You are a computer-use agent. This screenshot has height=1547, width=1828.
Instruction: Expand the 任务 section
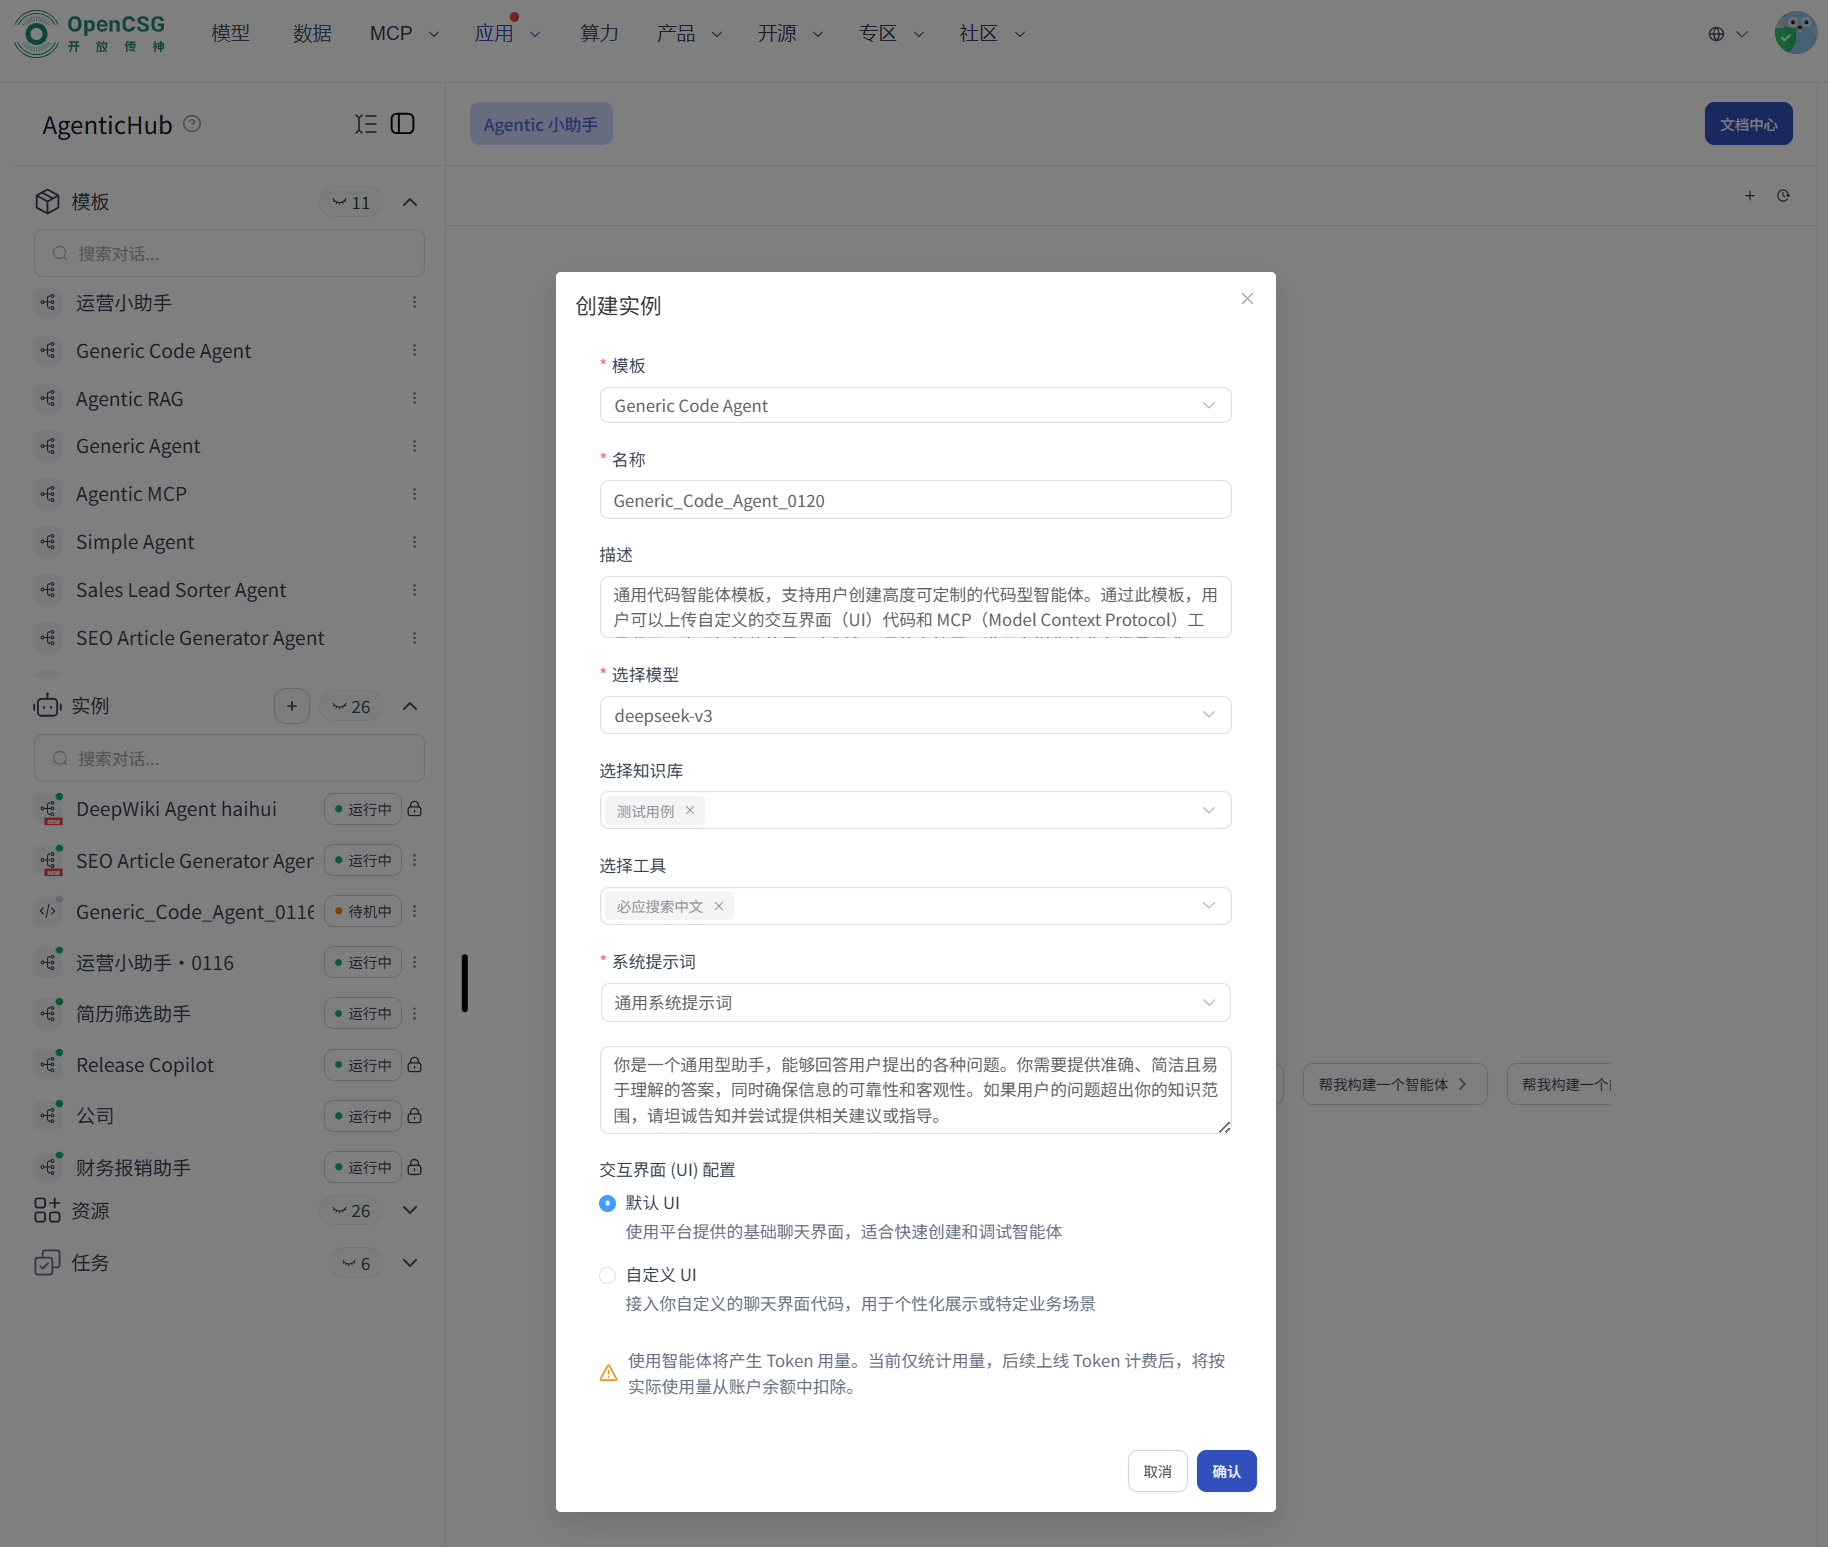coord(410,1262)
